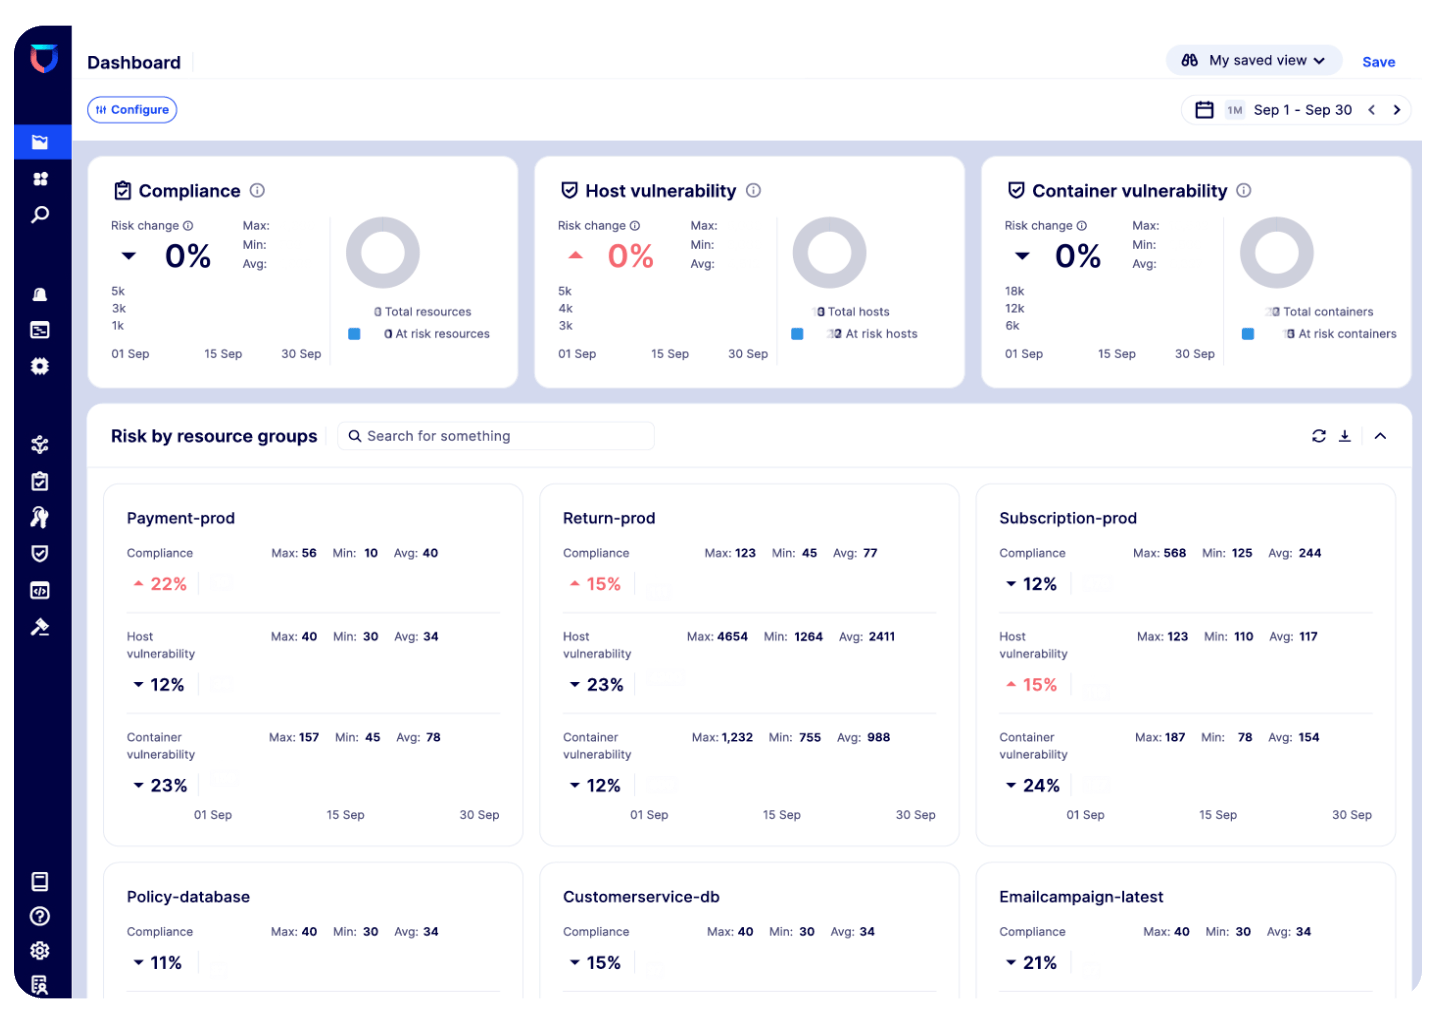Screen dimensions: 1437x1024
Task: Select the dashboard folder item in sidebar
Action: point(40,142)
